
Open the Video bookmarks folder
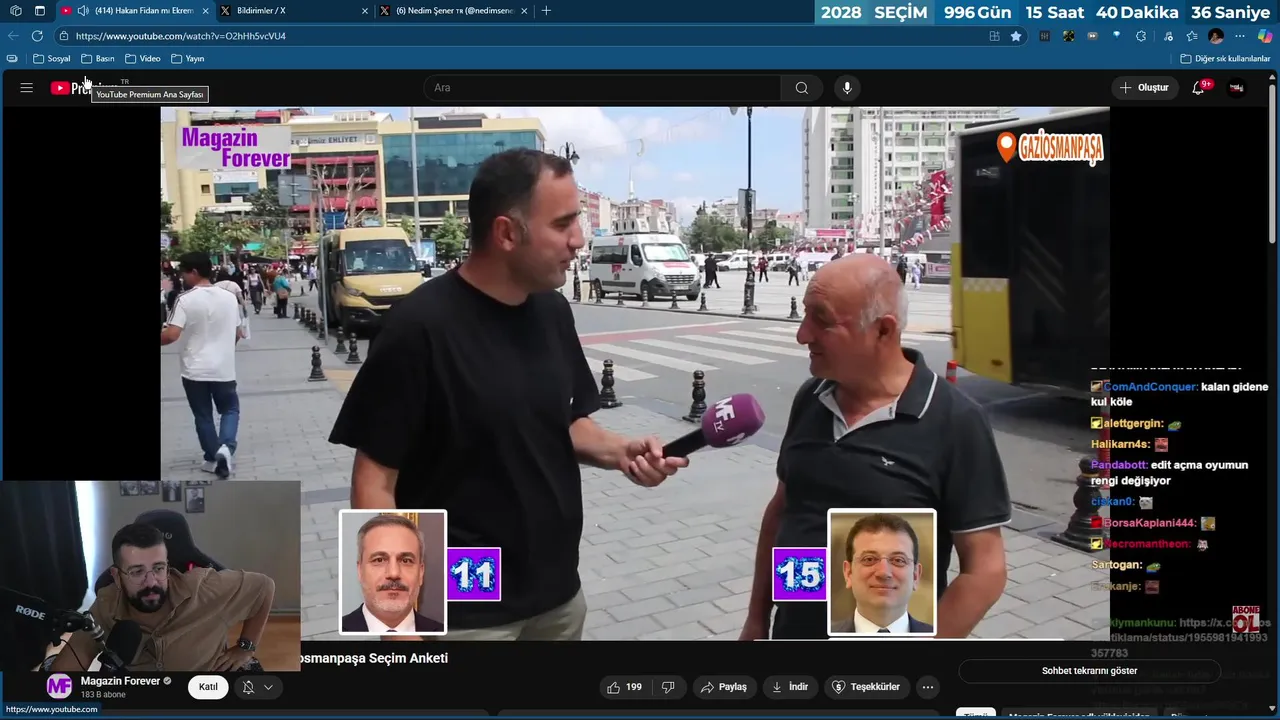click(x=143, y=59)
